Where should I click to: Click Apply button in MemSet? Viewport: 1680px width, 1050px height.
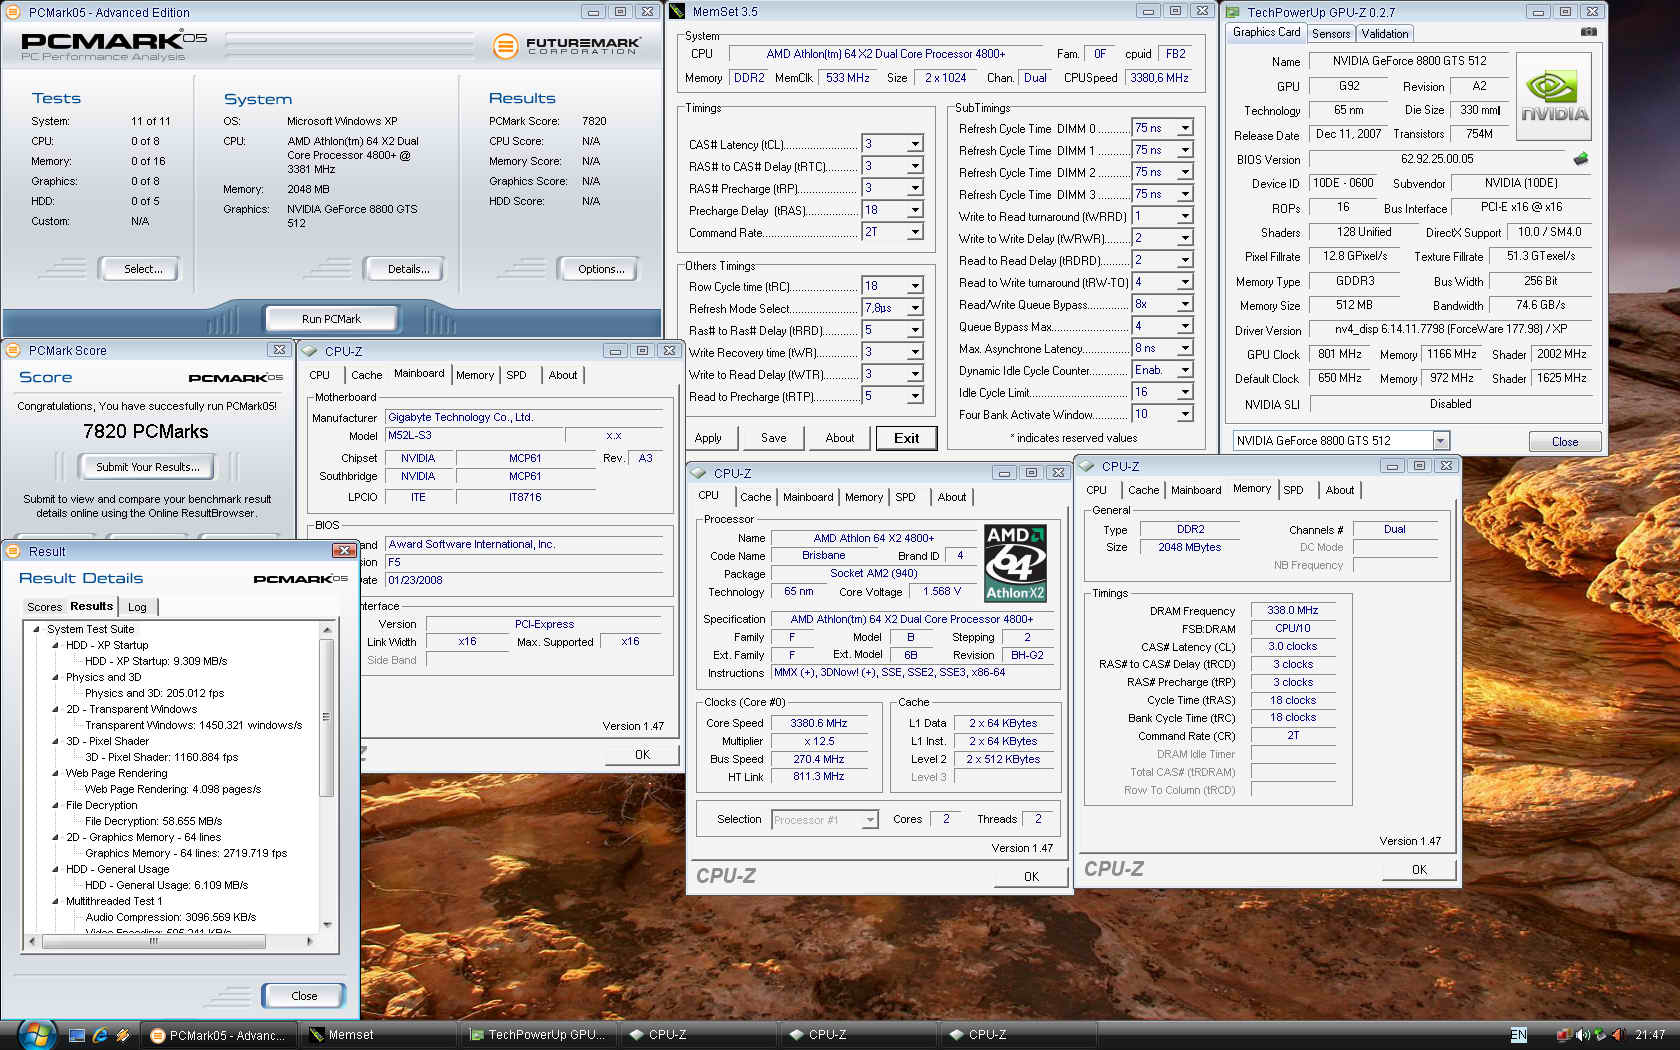point(708,438)
